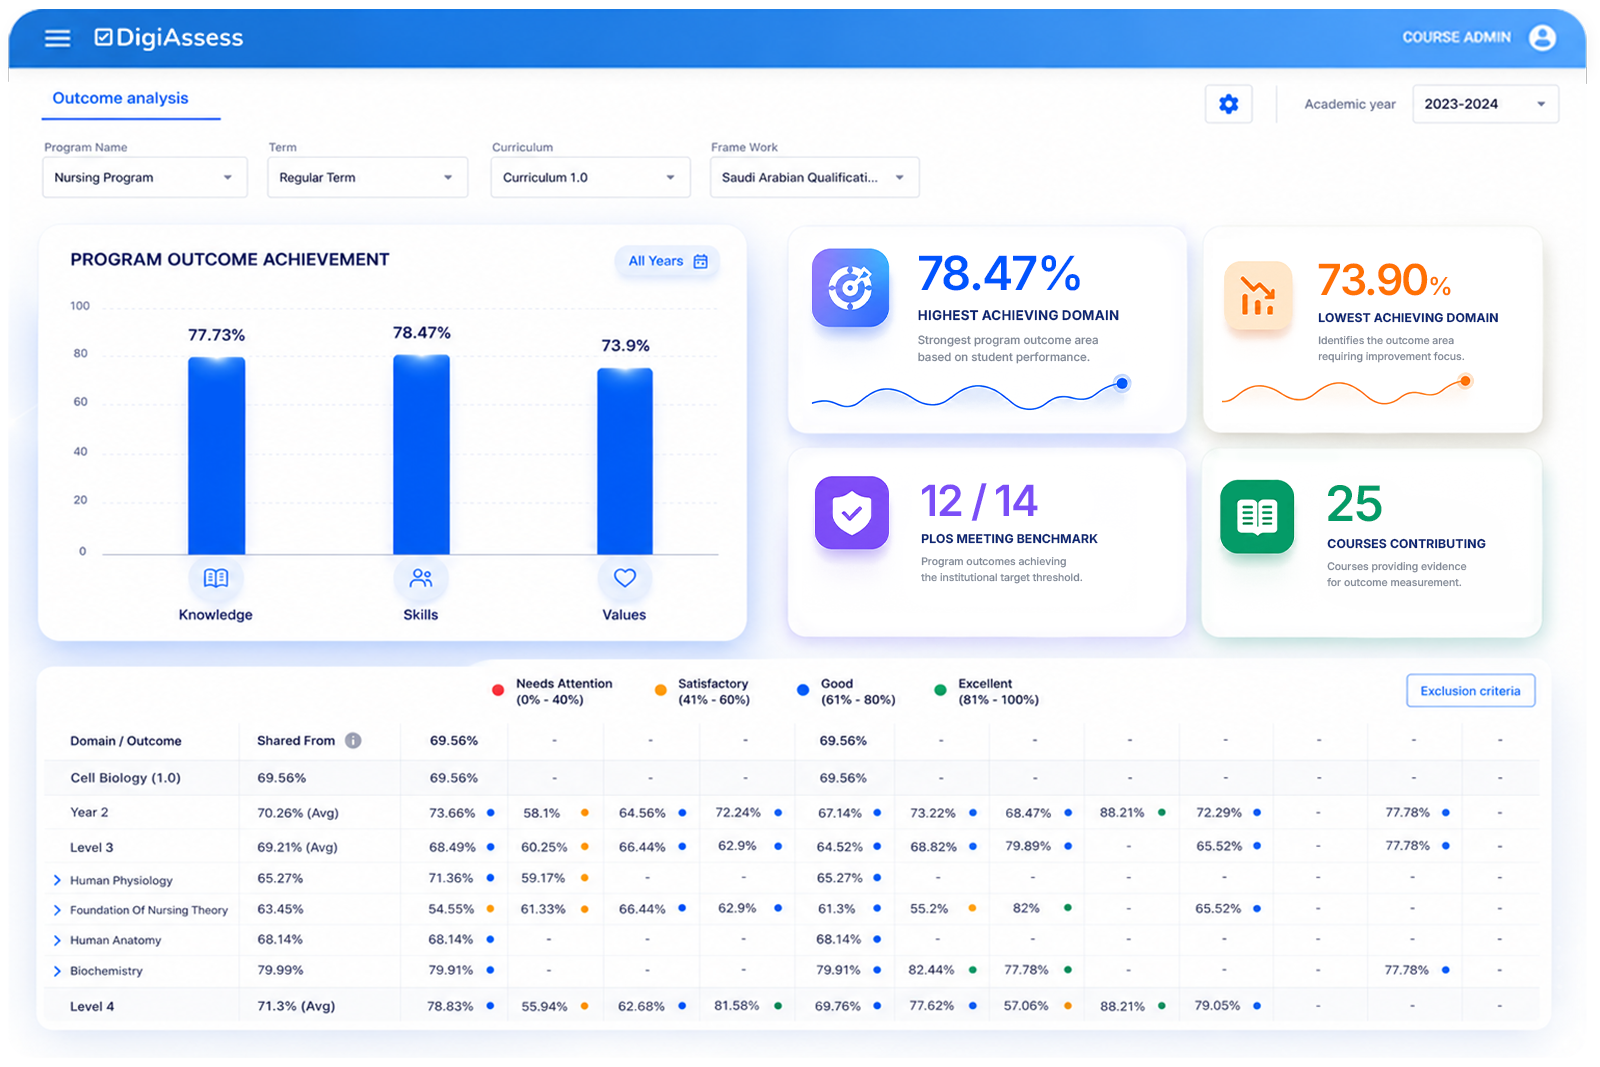Click the 54.55% cell in Foundation row

pyautogui.click(x=451, y=909)
